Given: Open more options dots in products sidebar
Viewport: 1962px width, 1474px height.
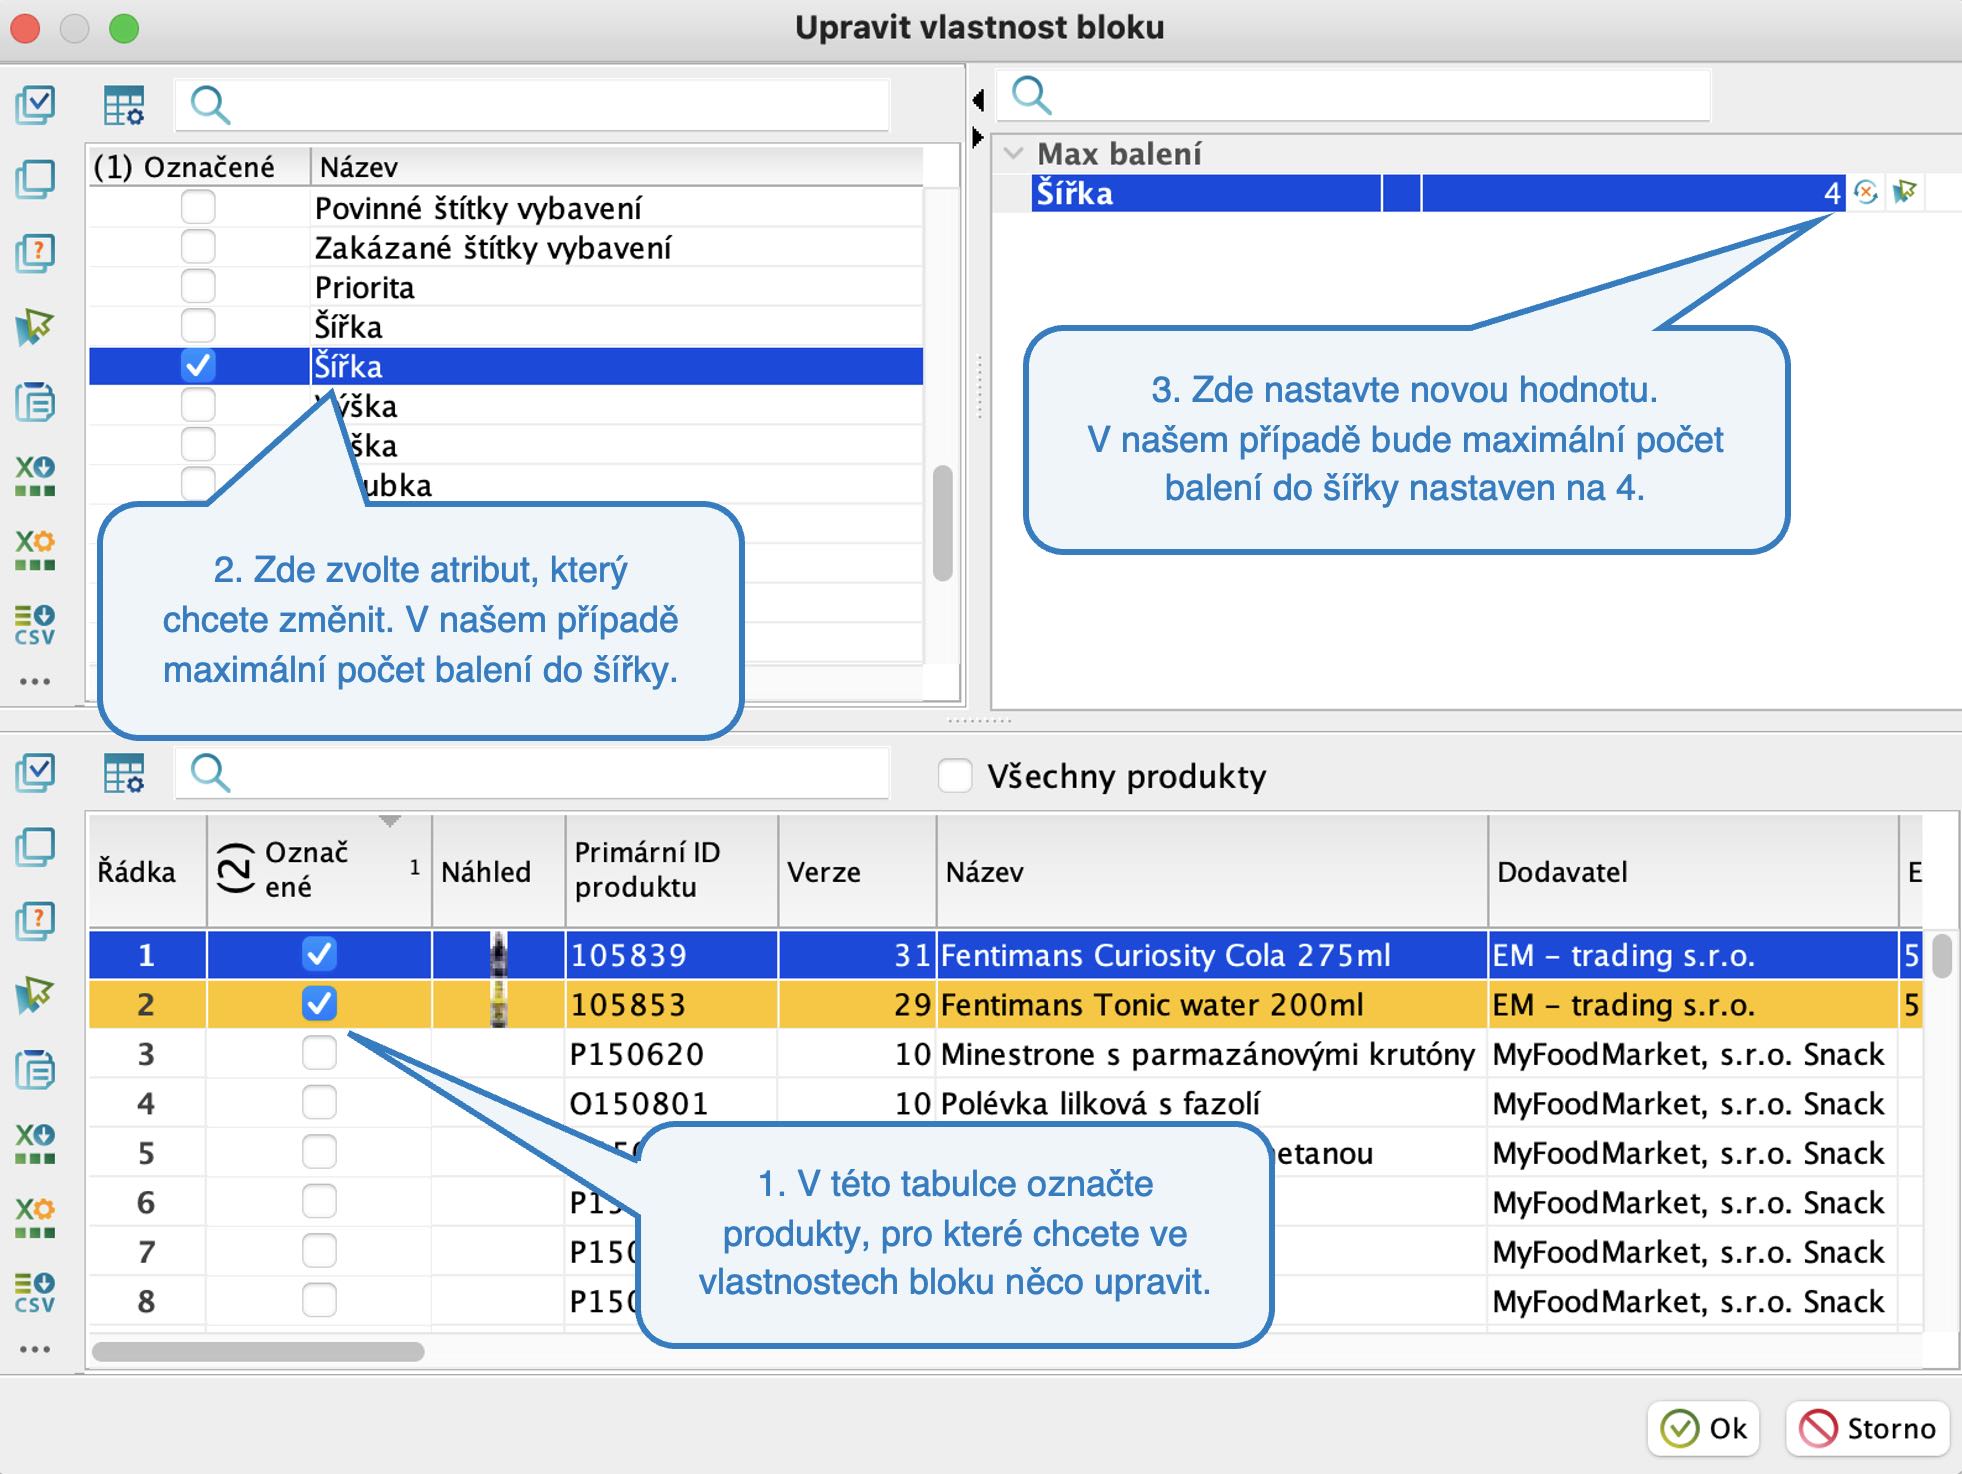Looking at the screenshot, I should 35,1350.
